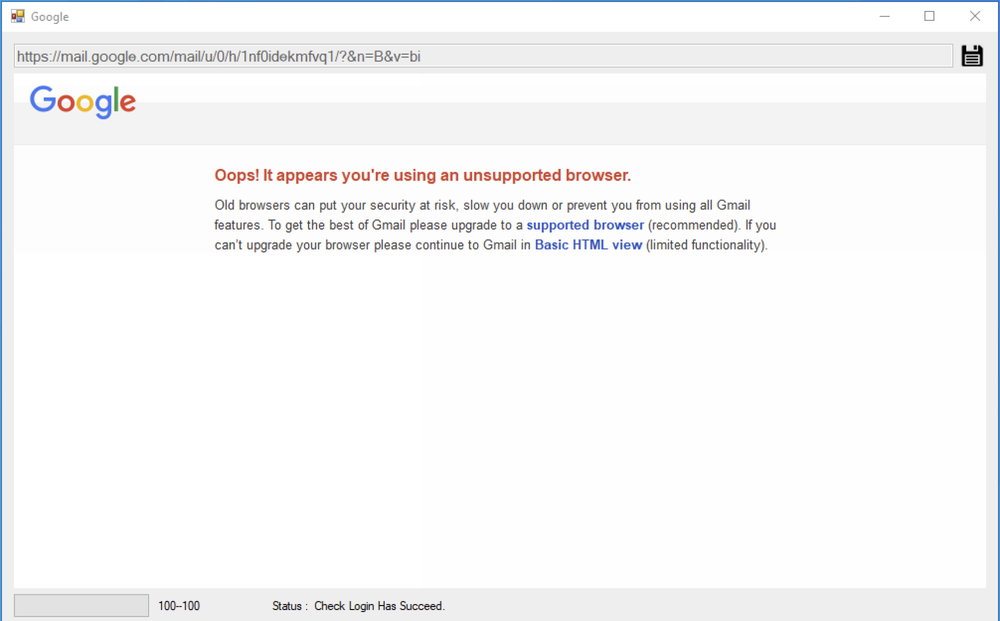Click the 100--100 label in the status bar
The width and height of the screenshot is (1000, 621).
[178, 605]
